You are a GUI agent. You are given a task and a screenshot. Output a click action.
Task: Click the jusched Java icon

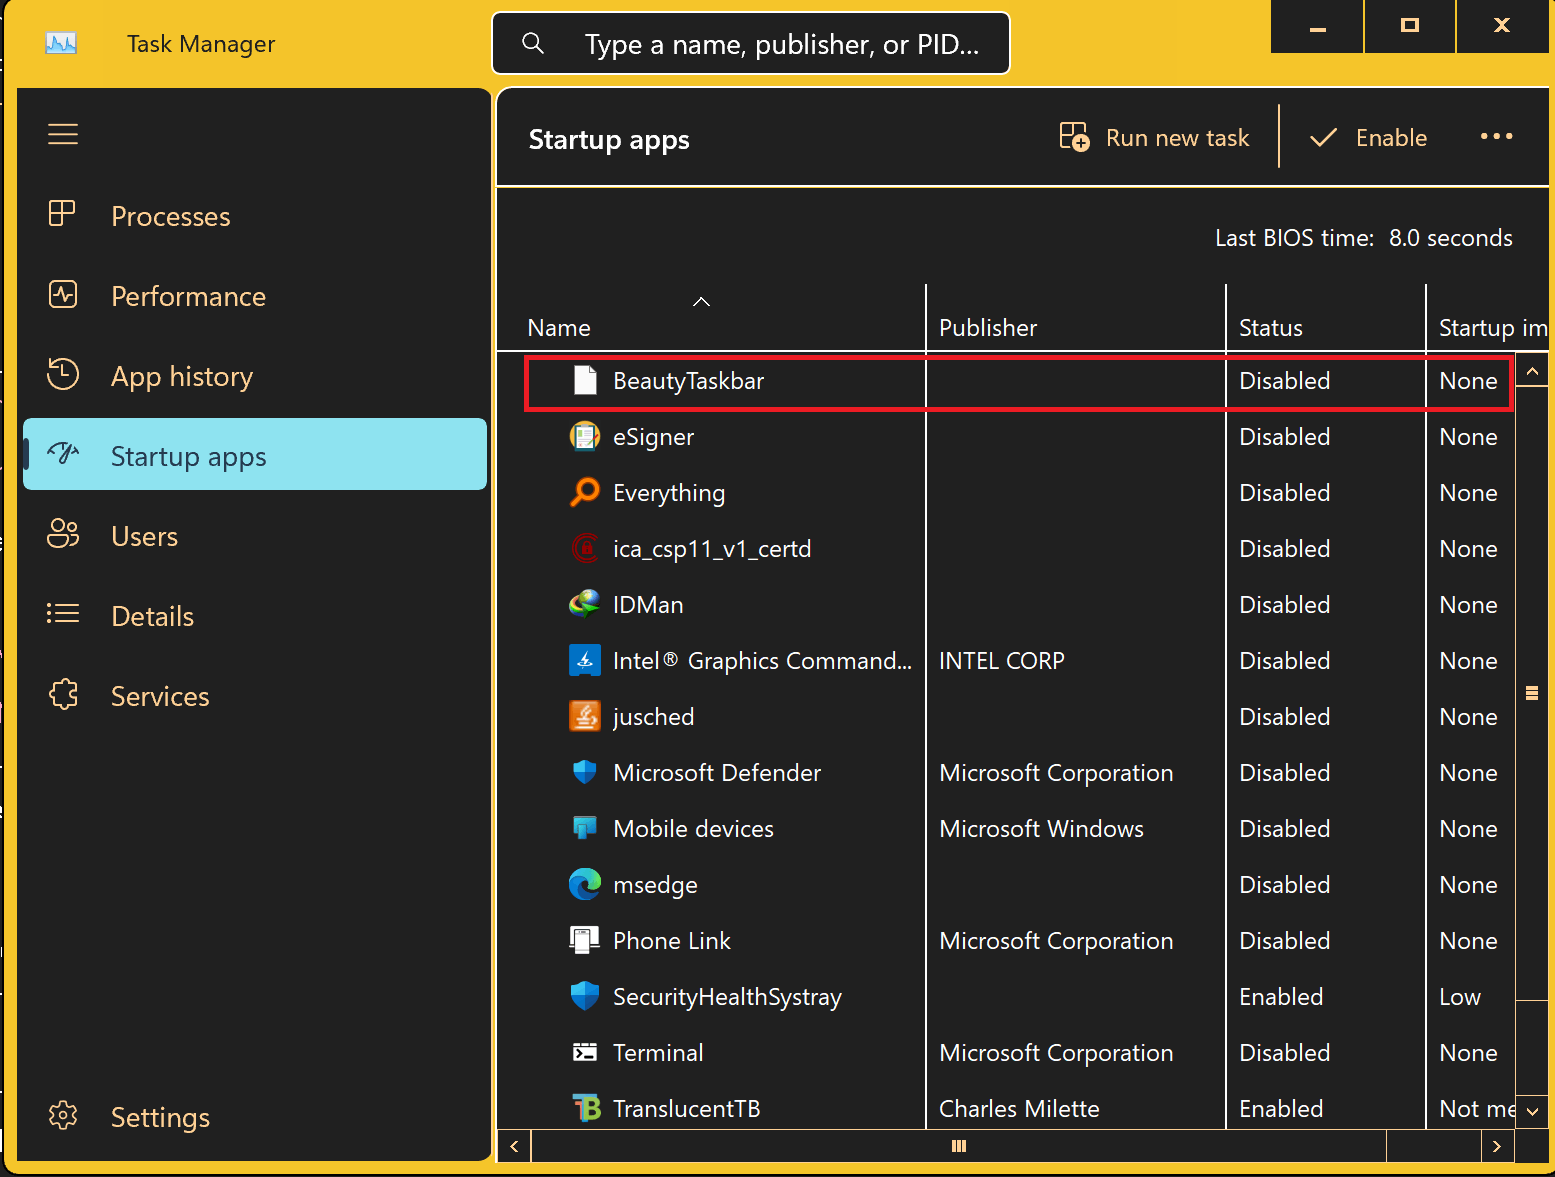pyautogui.click(x=584, y=716)
